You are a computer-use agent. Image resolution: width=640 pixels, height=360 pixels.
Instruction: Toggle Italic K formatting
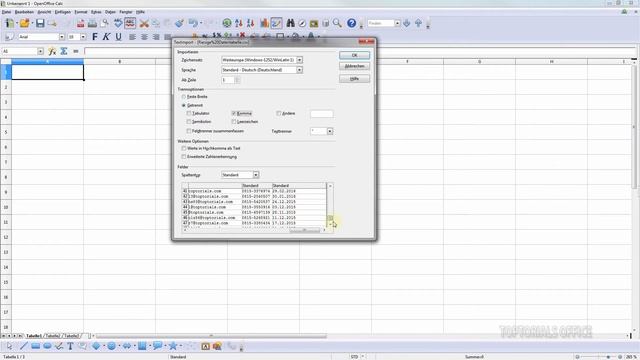[x=106, y=37]
